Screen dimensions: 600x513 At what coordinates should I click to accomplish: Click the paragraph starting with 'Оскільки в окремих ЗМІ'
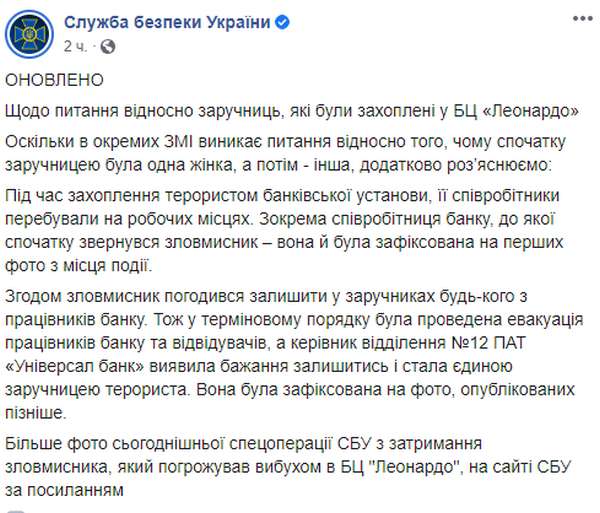coord(299,150)
